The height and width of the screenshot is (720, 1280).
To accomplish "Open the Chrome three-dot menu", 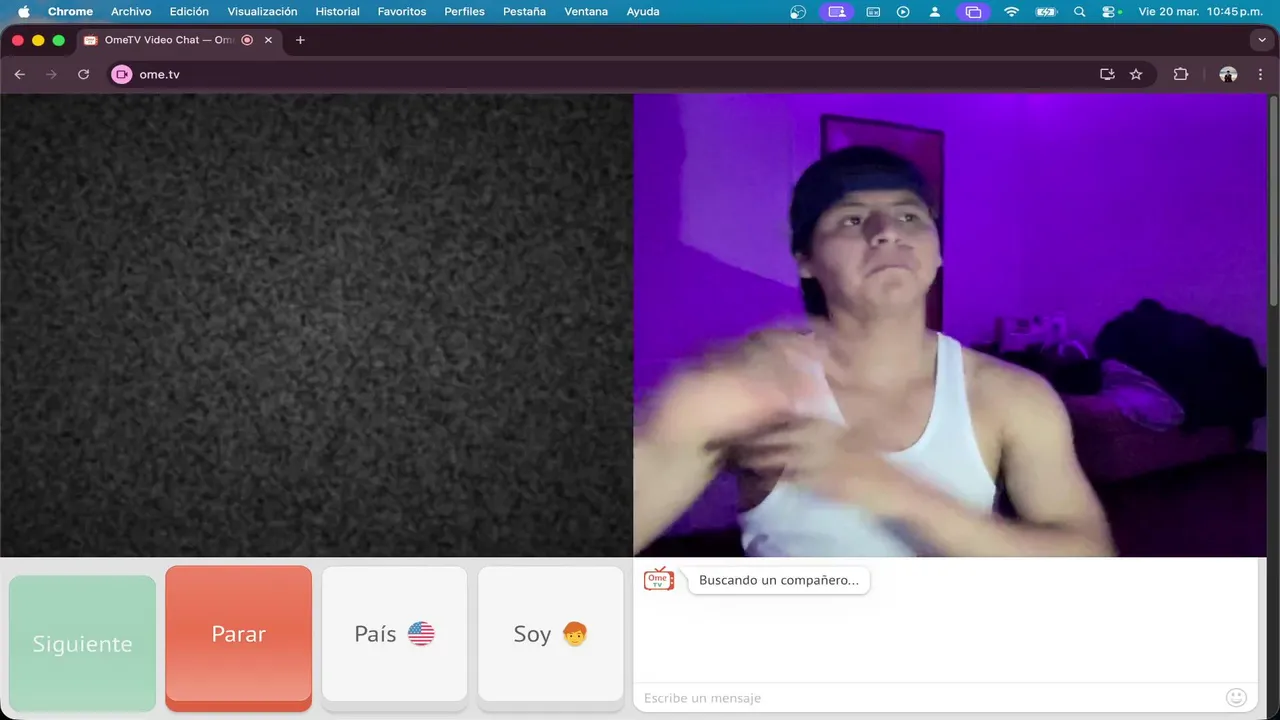I will [x=1260, y=74].
